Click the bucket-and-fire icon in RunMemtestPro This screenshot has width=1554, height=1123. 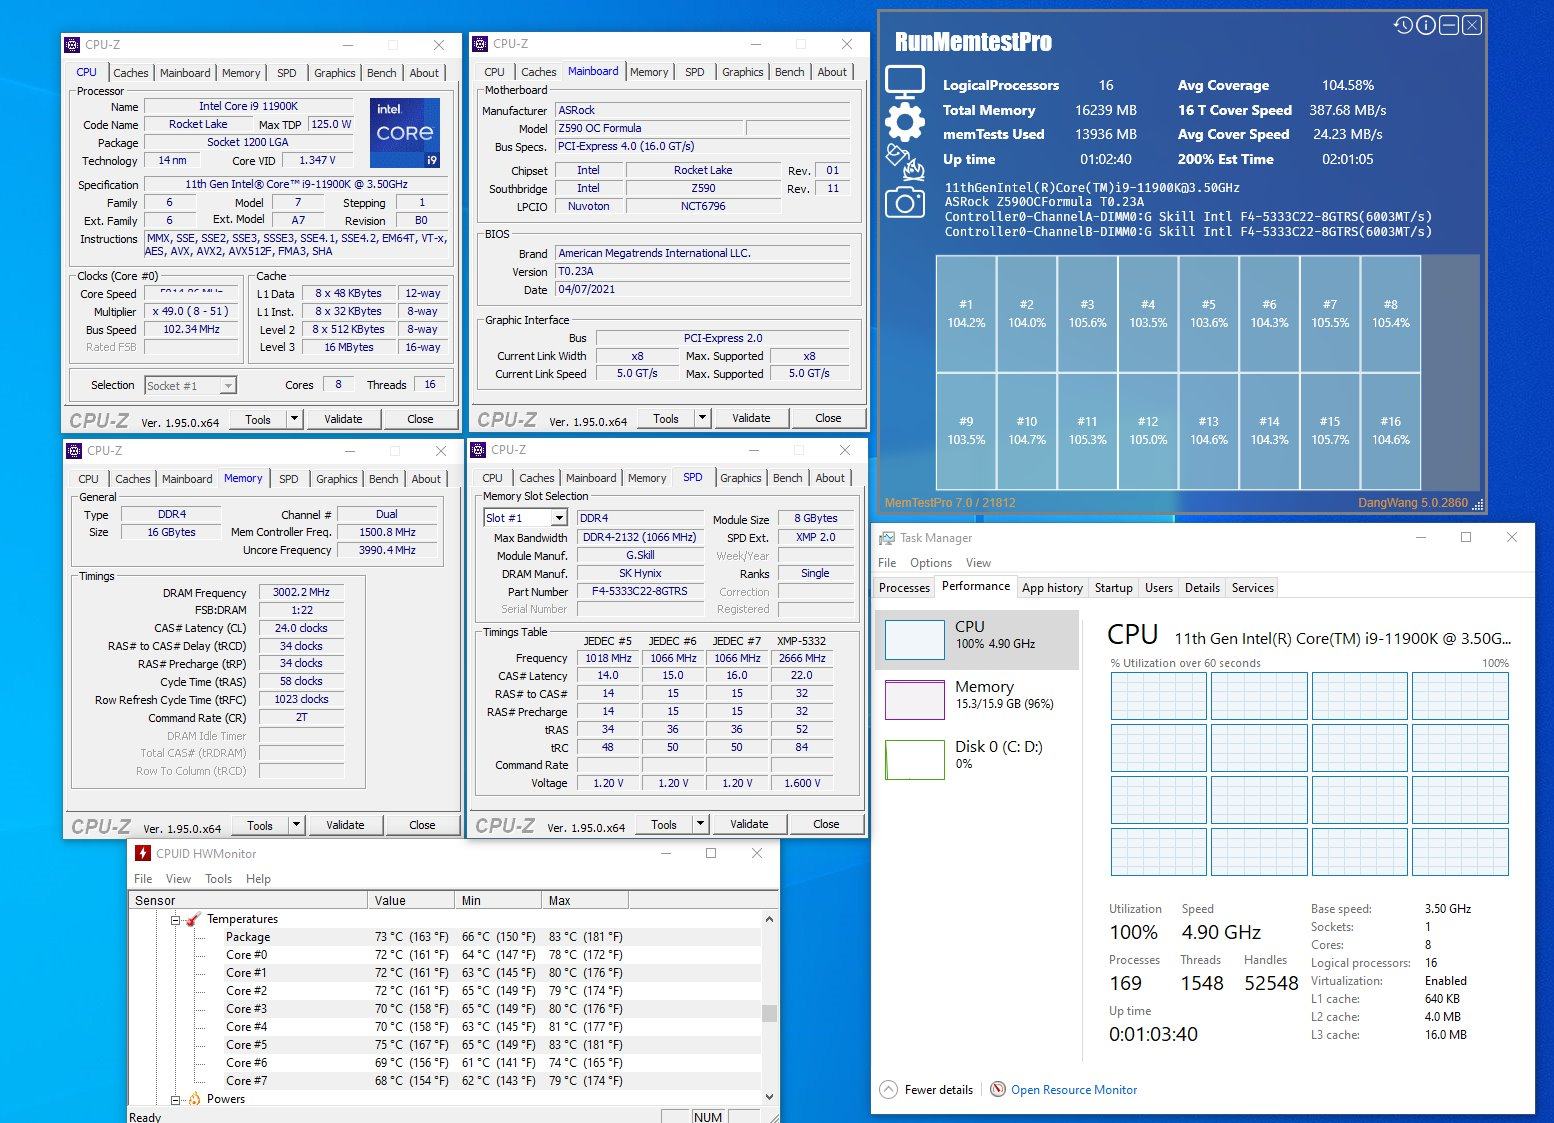(x=904, y=161)
